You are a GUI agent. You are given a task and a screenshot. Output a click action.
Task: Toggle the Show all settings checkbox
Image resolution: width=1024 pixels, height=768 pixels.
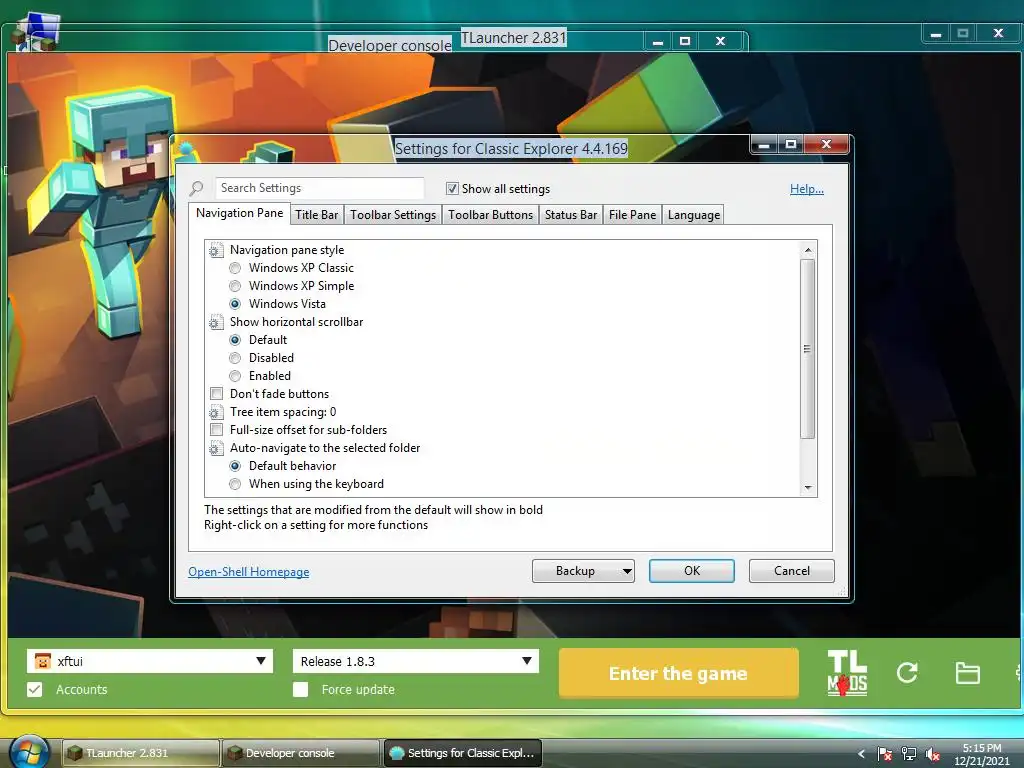tap(452, 189)
